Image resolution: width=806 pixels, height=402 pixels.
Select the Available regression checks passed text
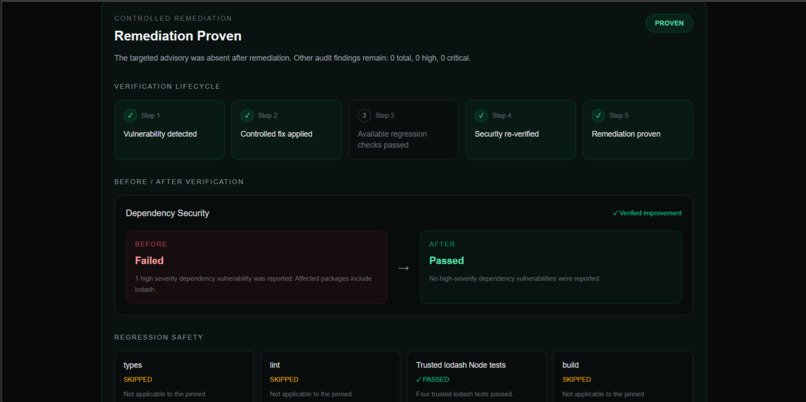click(x=392, y=139)
